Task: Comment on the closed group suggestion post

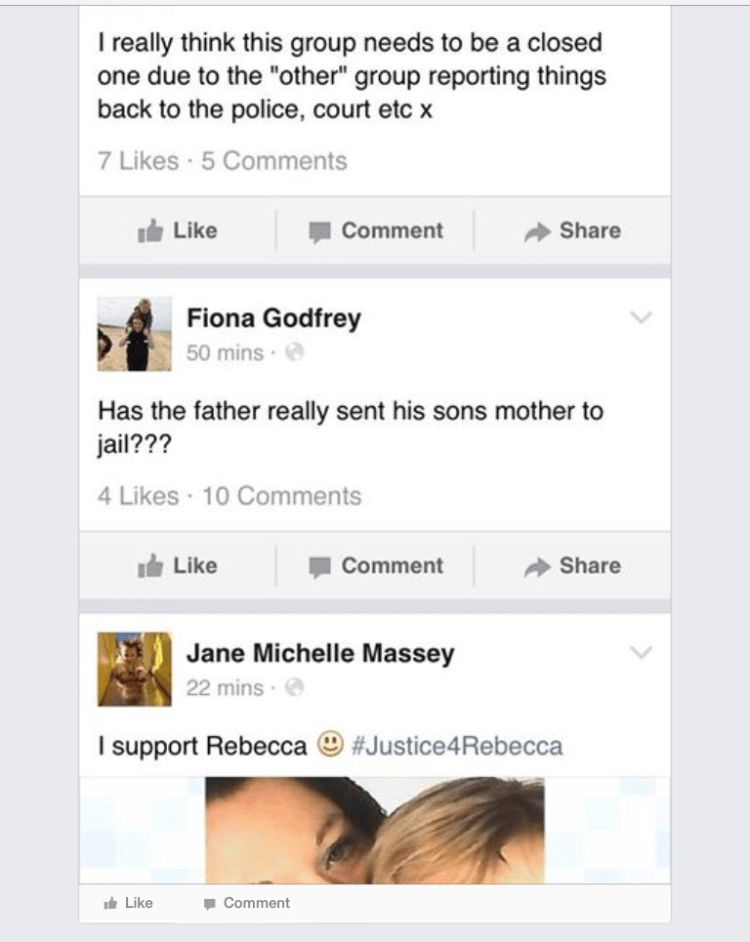Action: pyautogui.click(x=376, y=230)
